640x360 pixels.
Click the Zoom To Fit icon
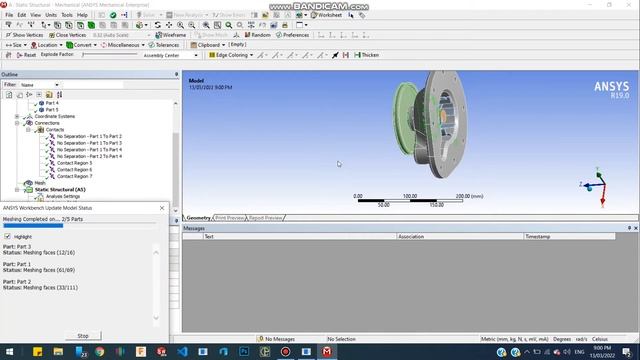pyautogui.click(x=206, y=25)
